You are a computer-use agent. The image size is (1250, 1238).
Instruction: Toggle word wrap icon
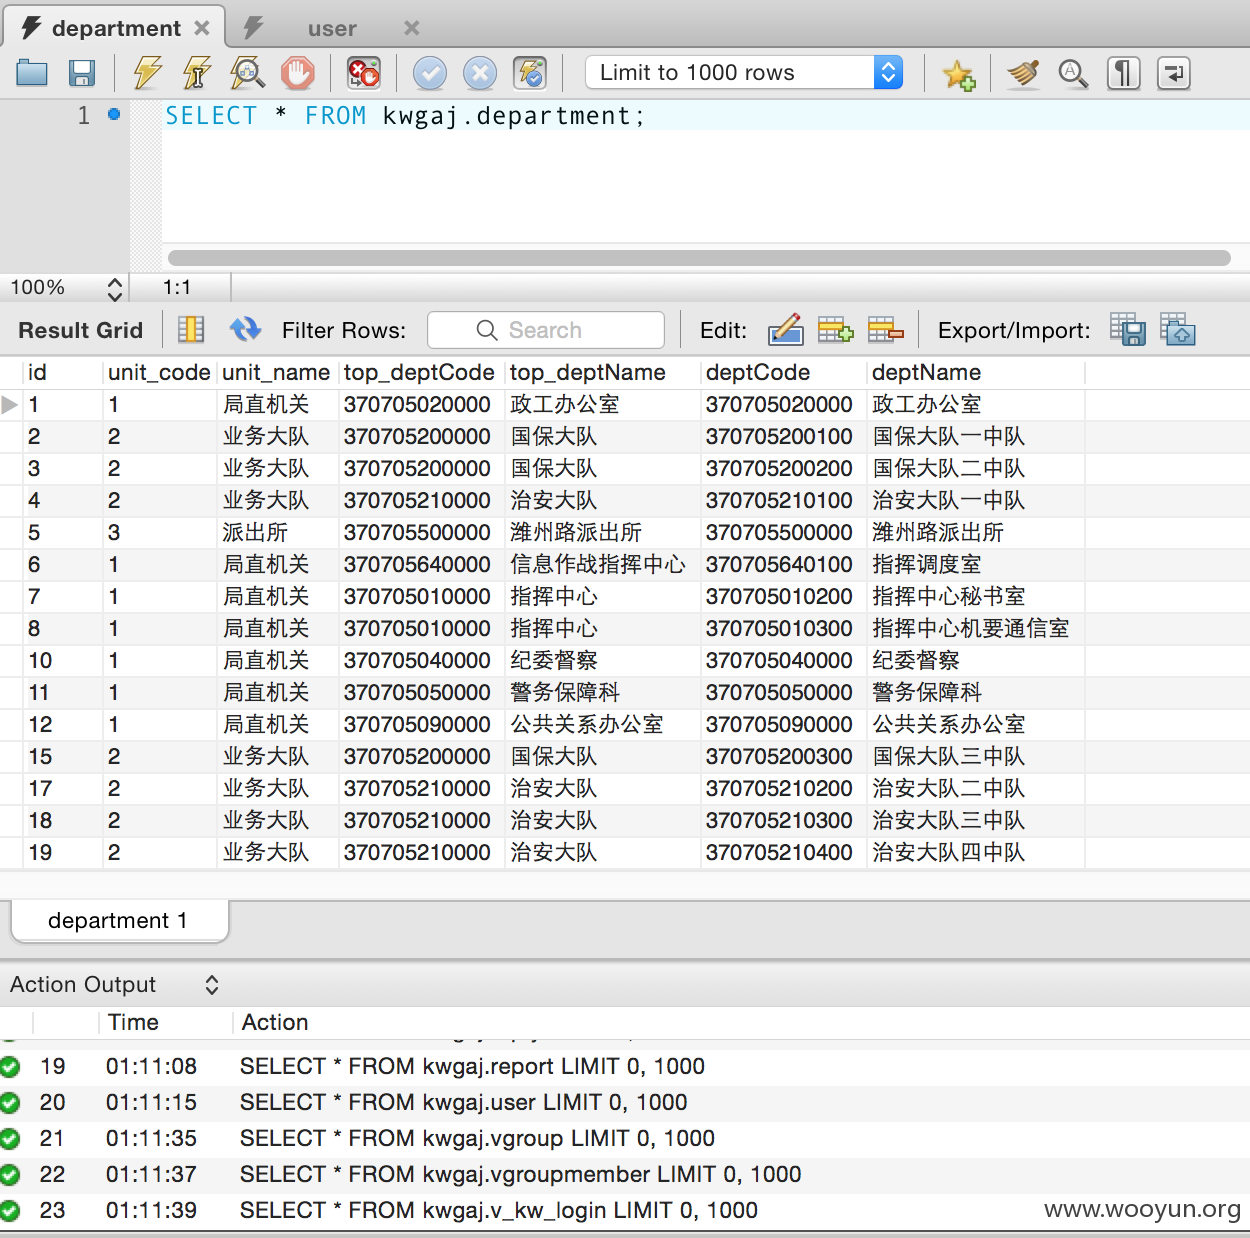(1174, 73)
